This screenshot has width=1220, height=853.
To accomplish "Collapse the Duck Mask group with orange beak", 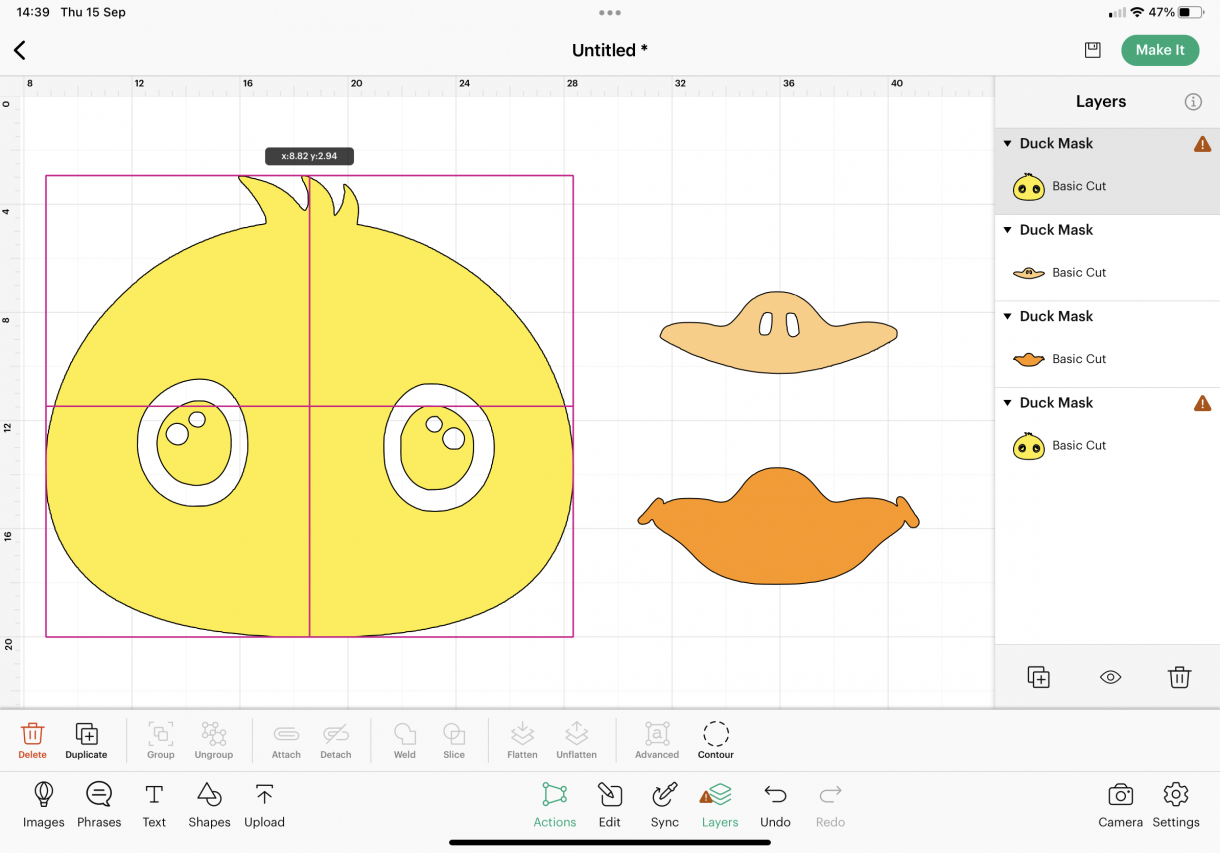I will (1008, 317).
